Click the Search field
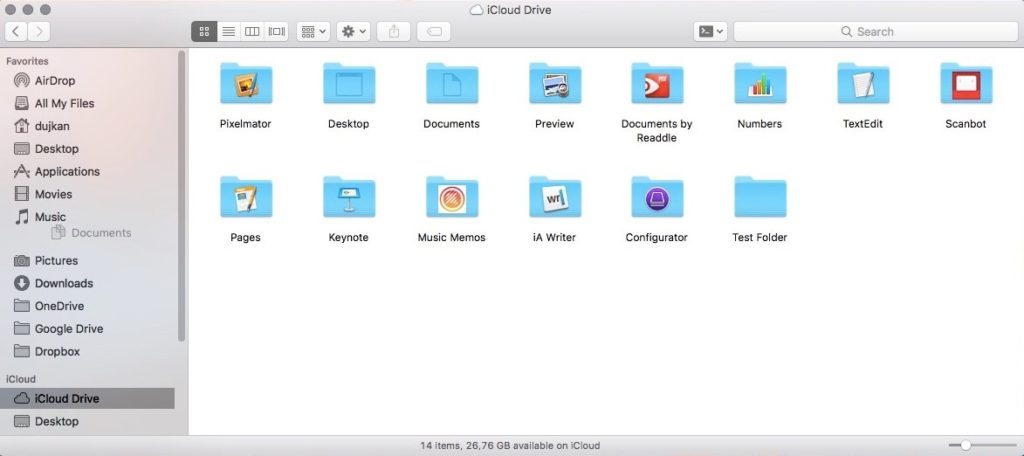Image resolution: width=1024 pixels, height=456 pixels. 875,31
